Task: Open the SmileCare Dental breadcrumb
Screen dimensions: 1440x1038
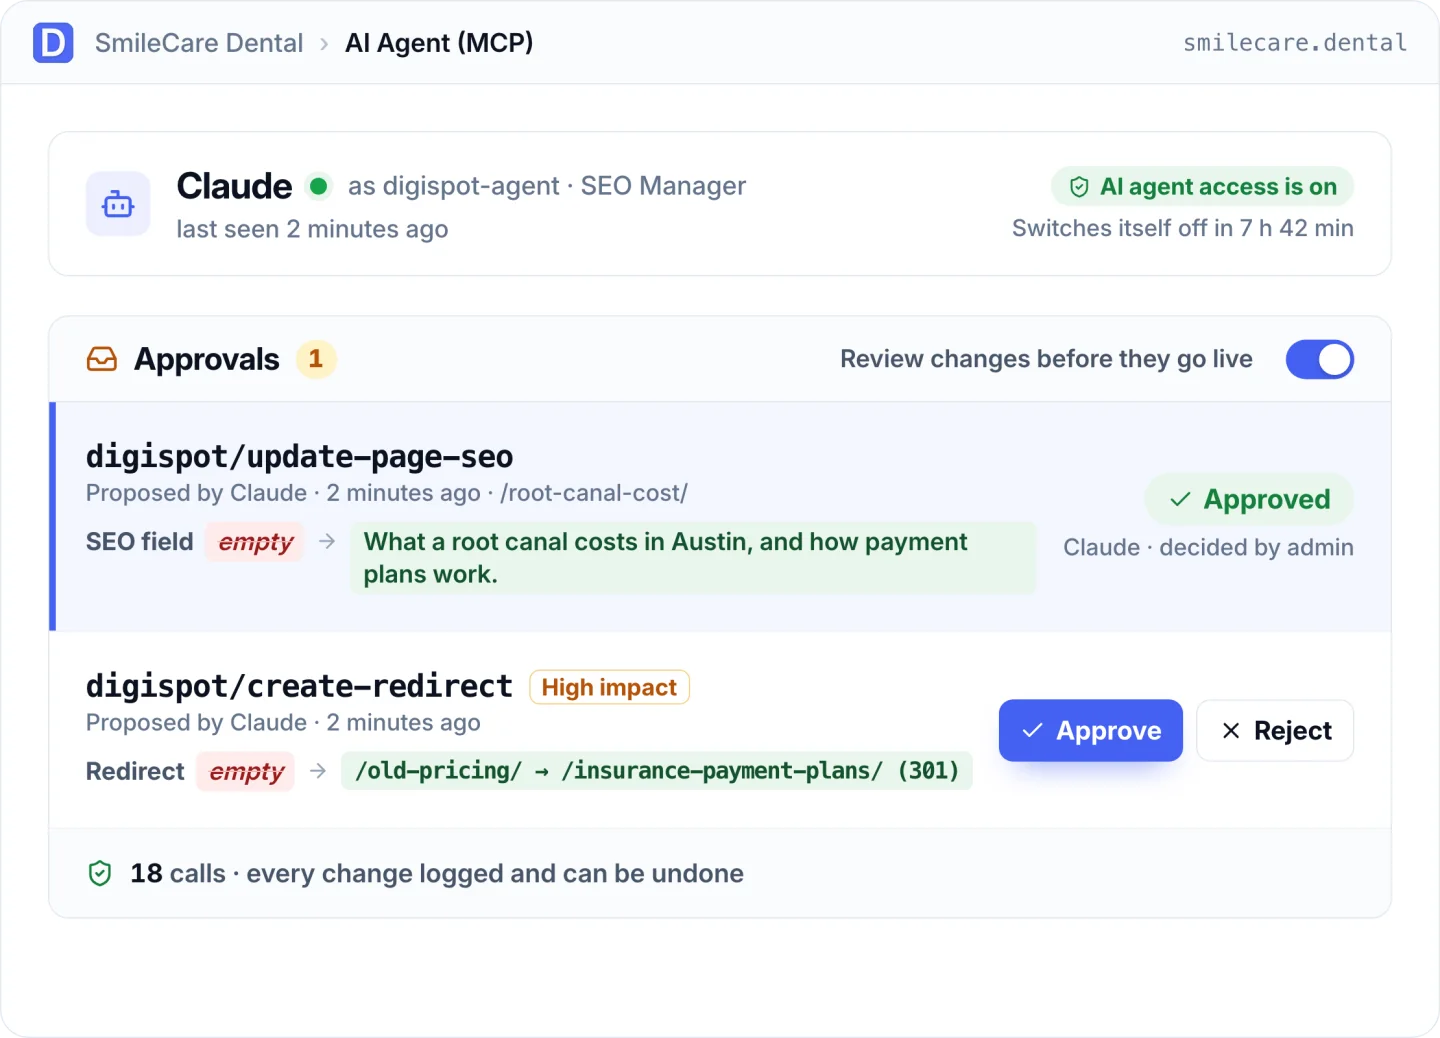Action: 199,43
